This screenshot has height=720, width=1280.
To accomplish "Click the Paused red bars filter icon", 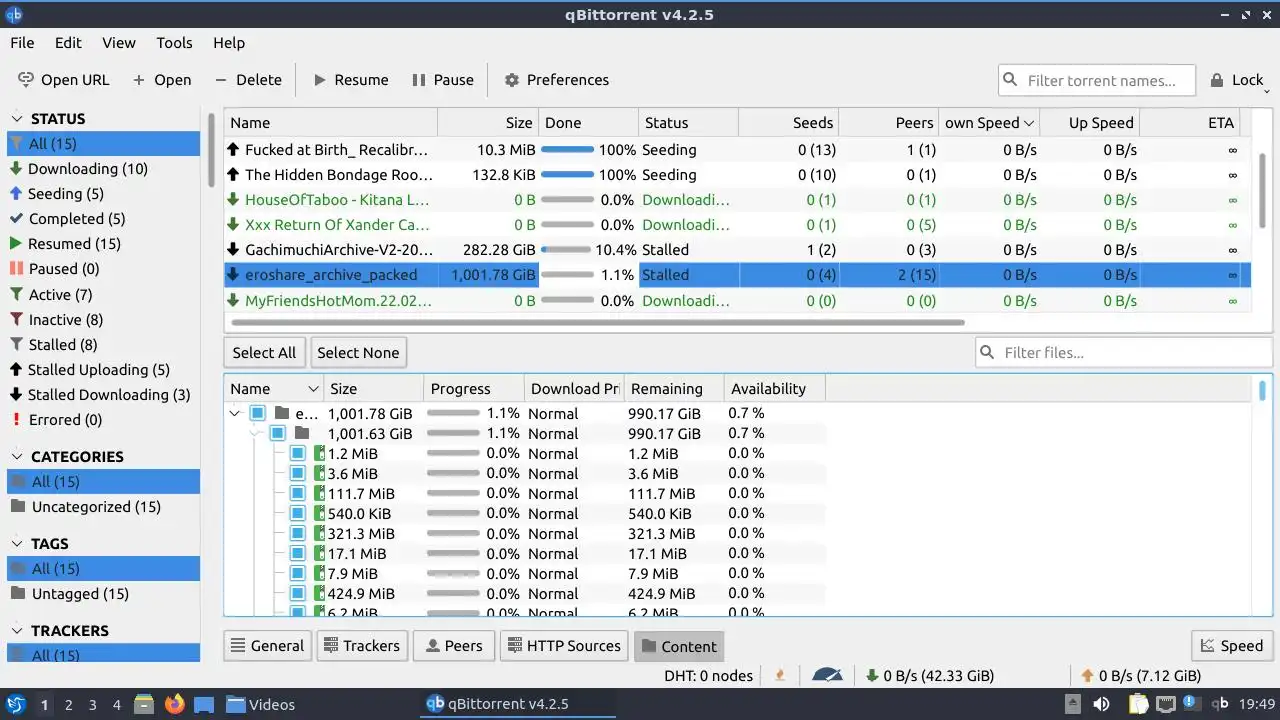I will [16, 269].
